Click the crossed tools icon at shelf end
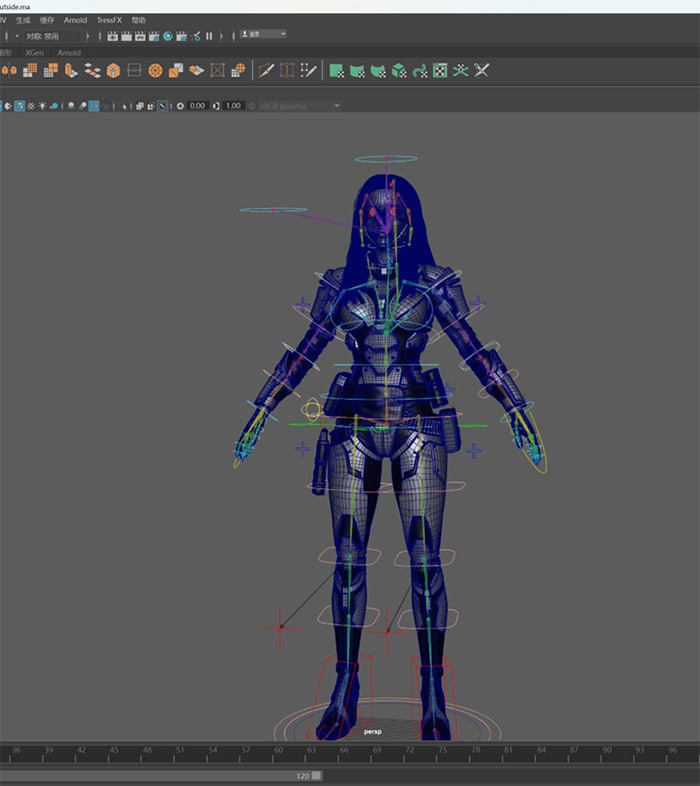 482,70
